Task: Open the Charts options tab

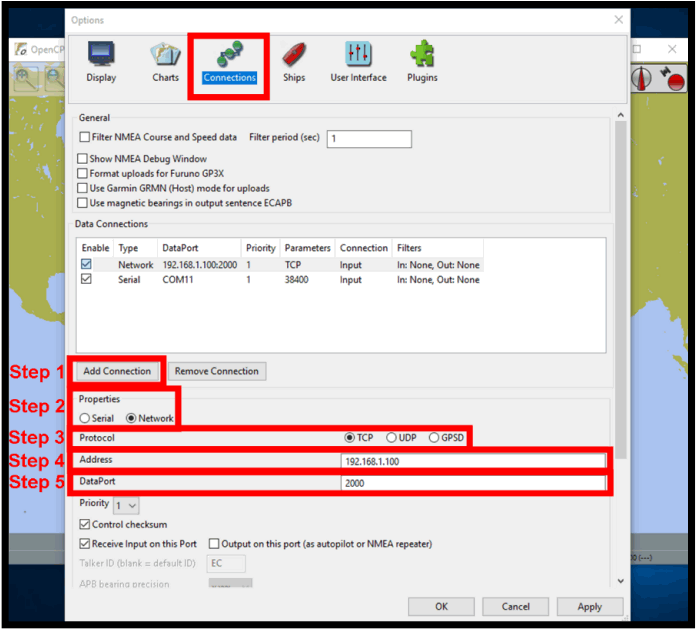Action: click(165, 62)
